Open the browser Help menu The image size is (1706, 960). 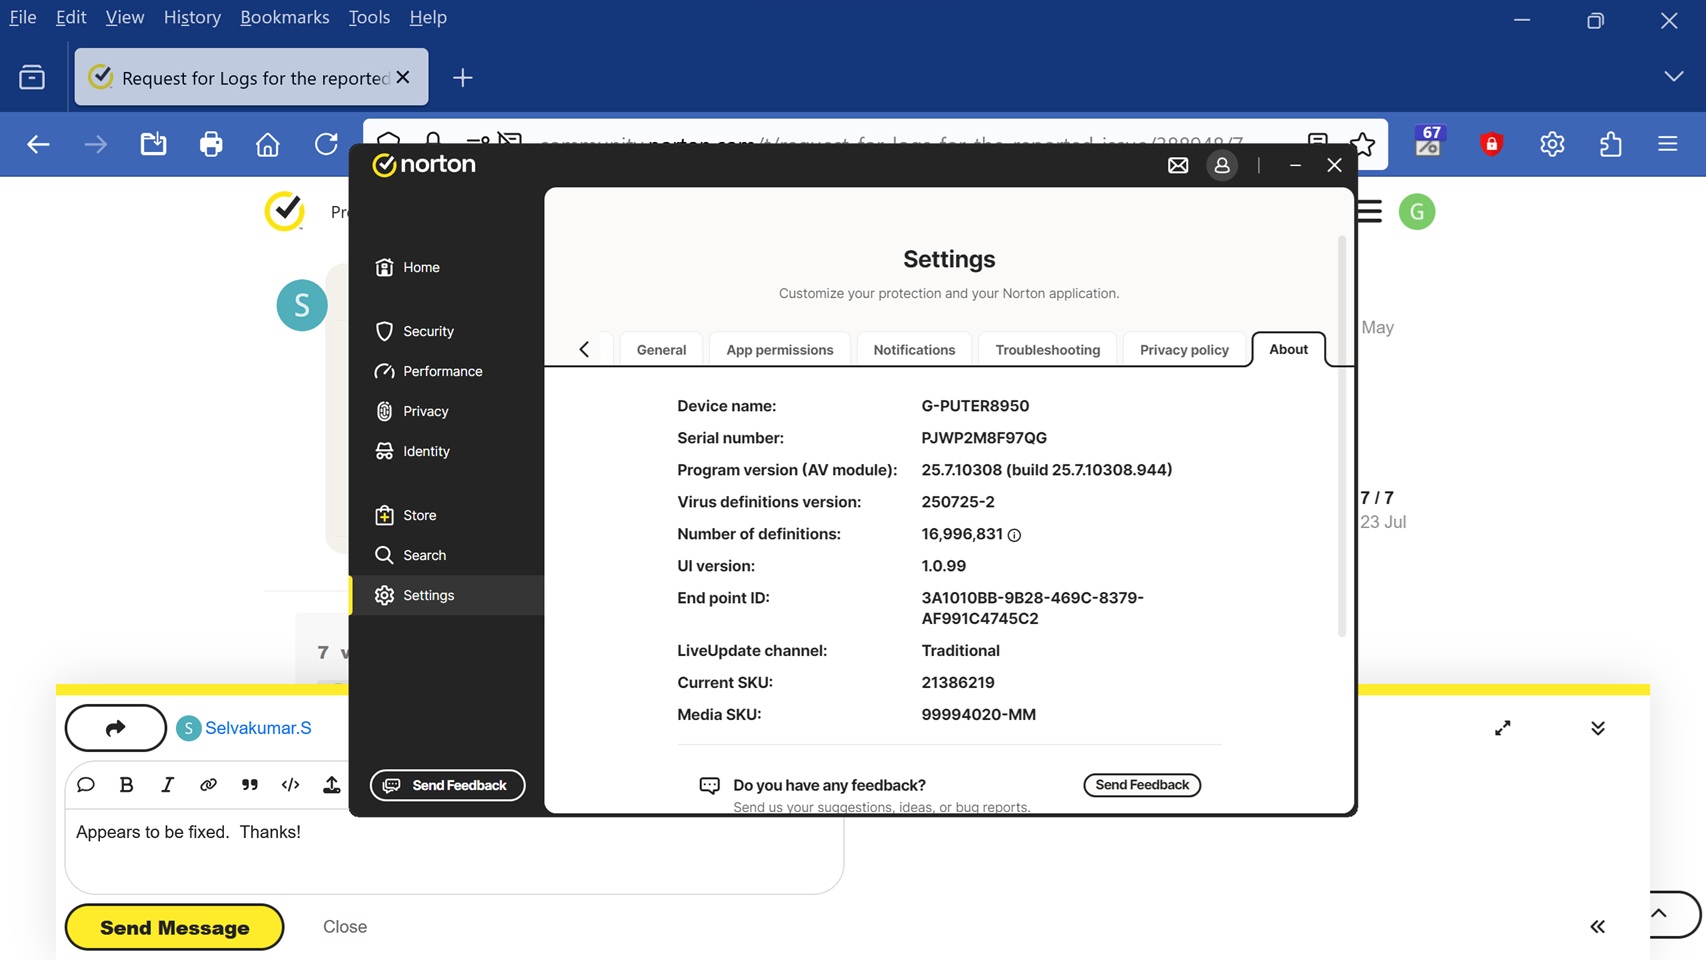tap(428, 17)
